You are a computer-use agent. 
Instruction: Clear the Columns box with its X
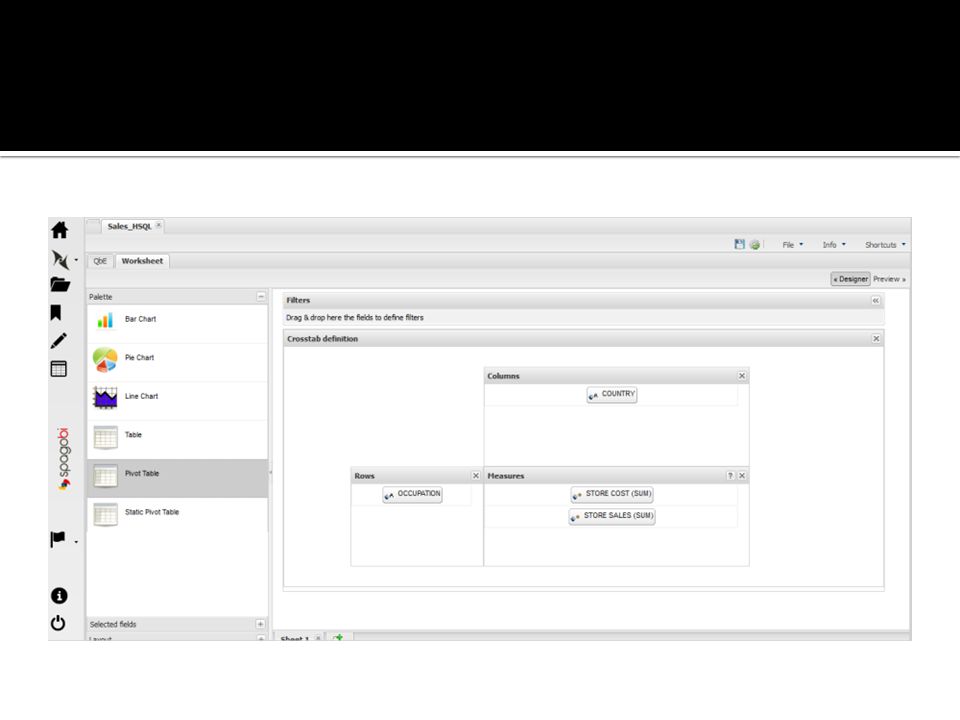(x=742, y=376)
